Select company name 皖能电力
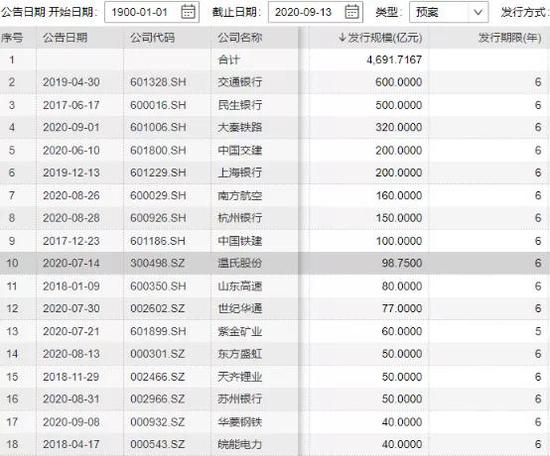Image resolution: width=550 pixels, height=456 pixels. pos(240,444)
